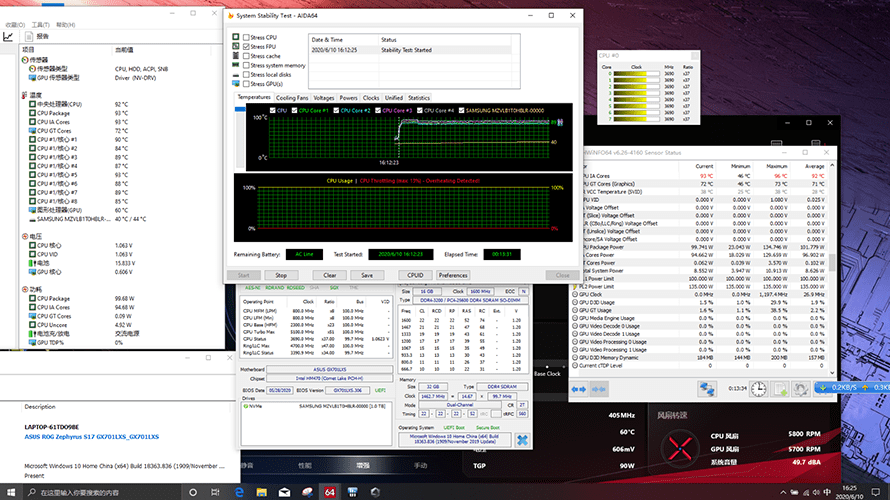Image resolution: width=890 pixels, height=500 pixels.
Task: Enable Stress system memory checkbox
Action: (x=246, y=65)
